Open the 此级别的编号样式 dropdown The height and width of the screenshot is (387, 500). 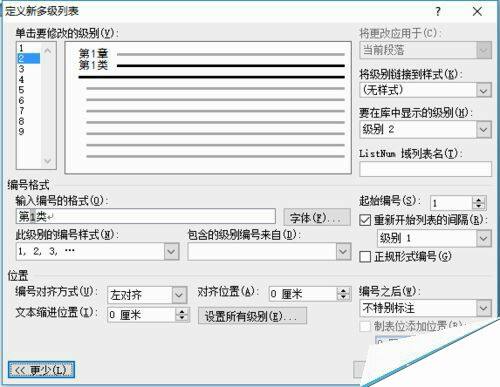pyautogui.click(x=171, y=252)
